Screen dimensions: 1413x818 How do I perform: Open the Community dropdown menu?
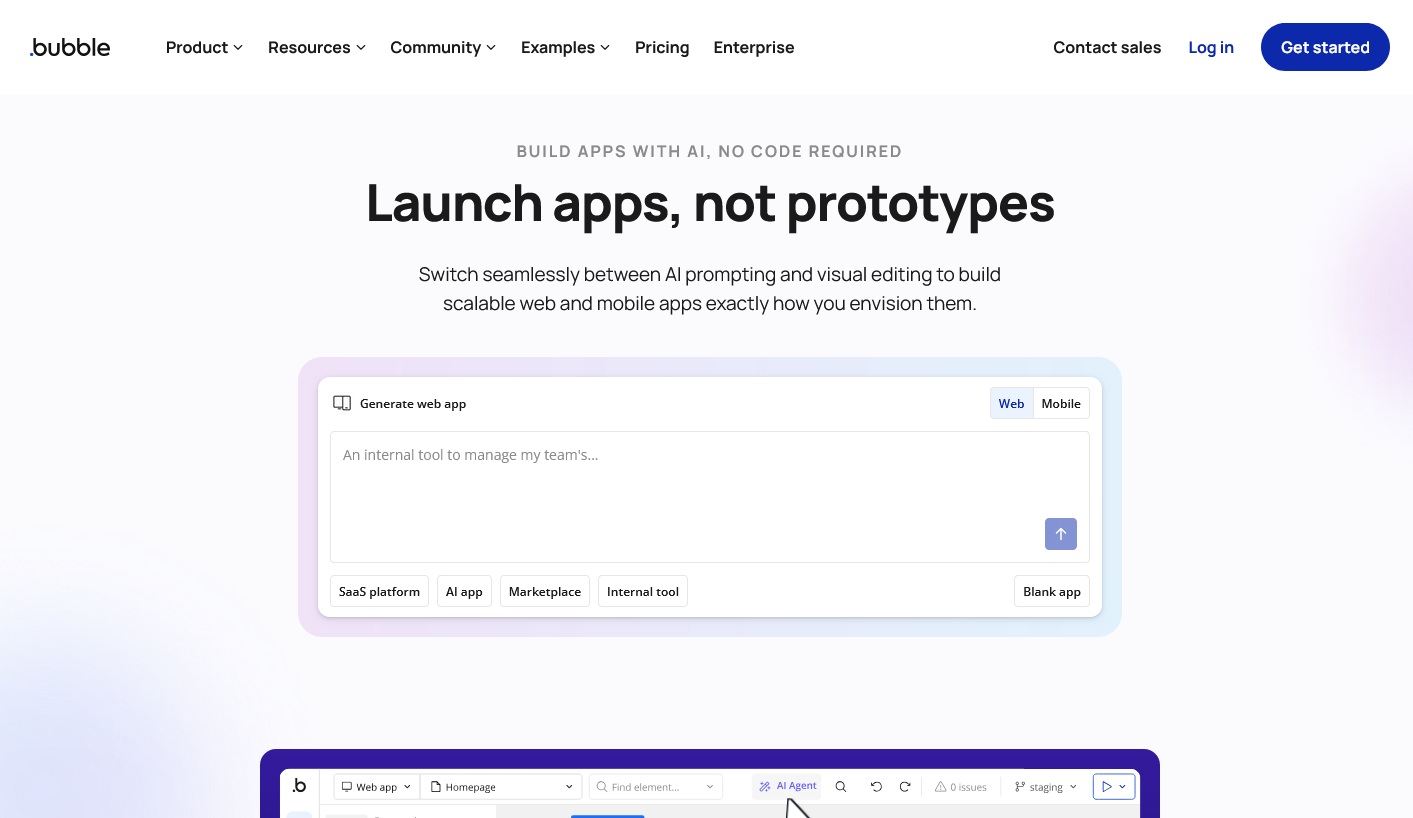(443, 47)
